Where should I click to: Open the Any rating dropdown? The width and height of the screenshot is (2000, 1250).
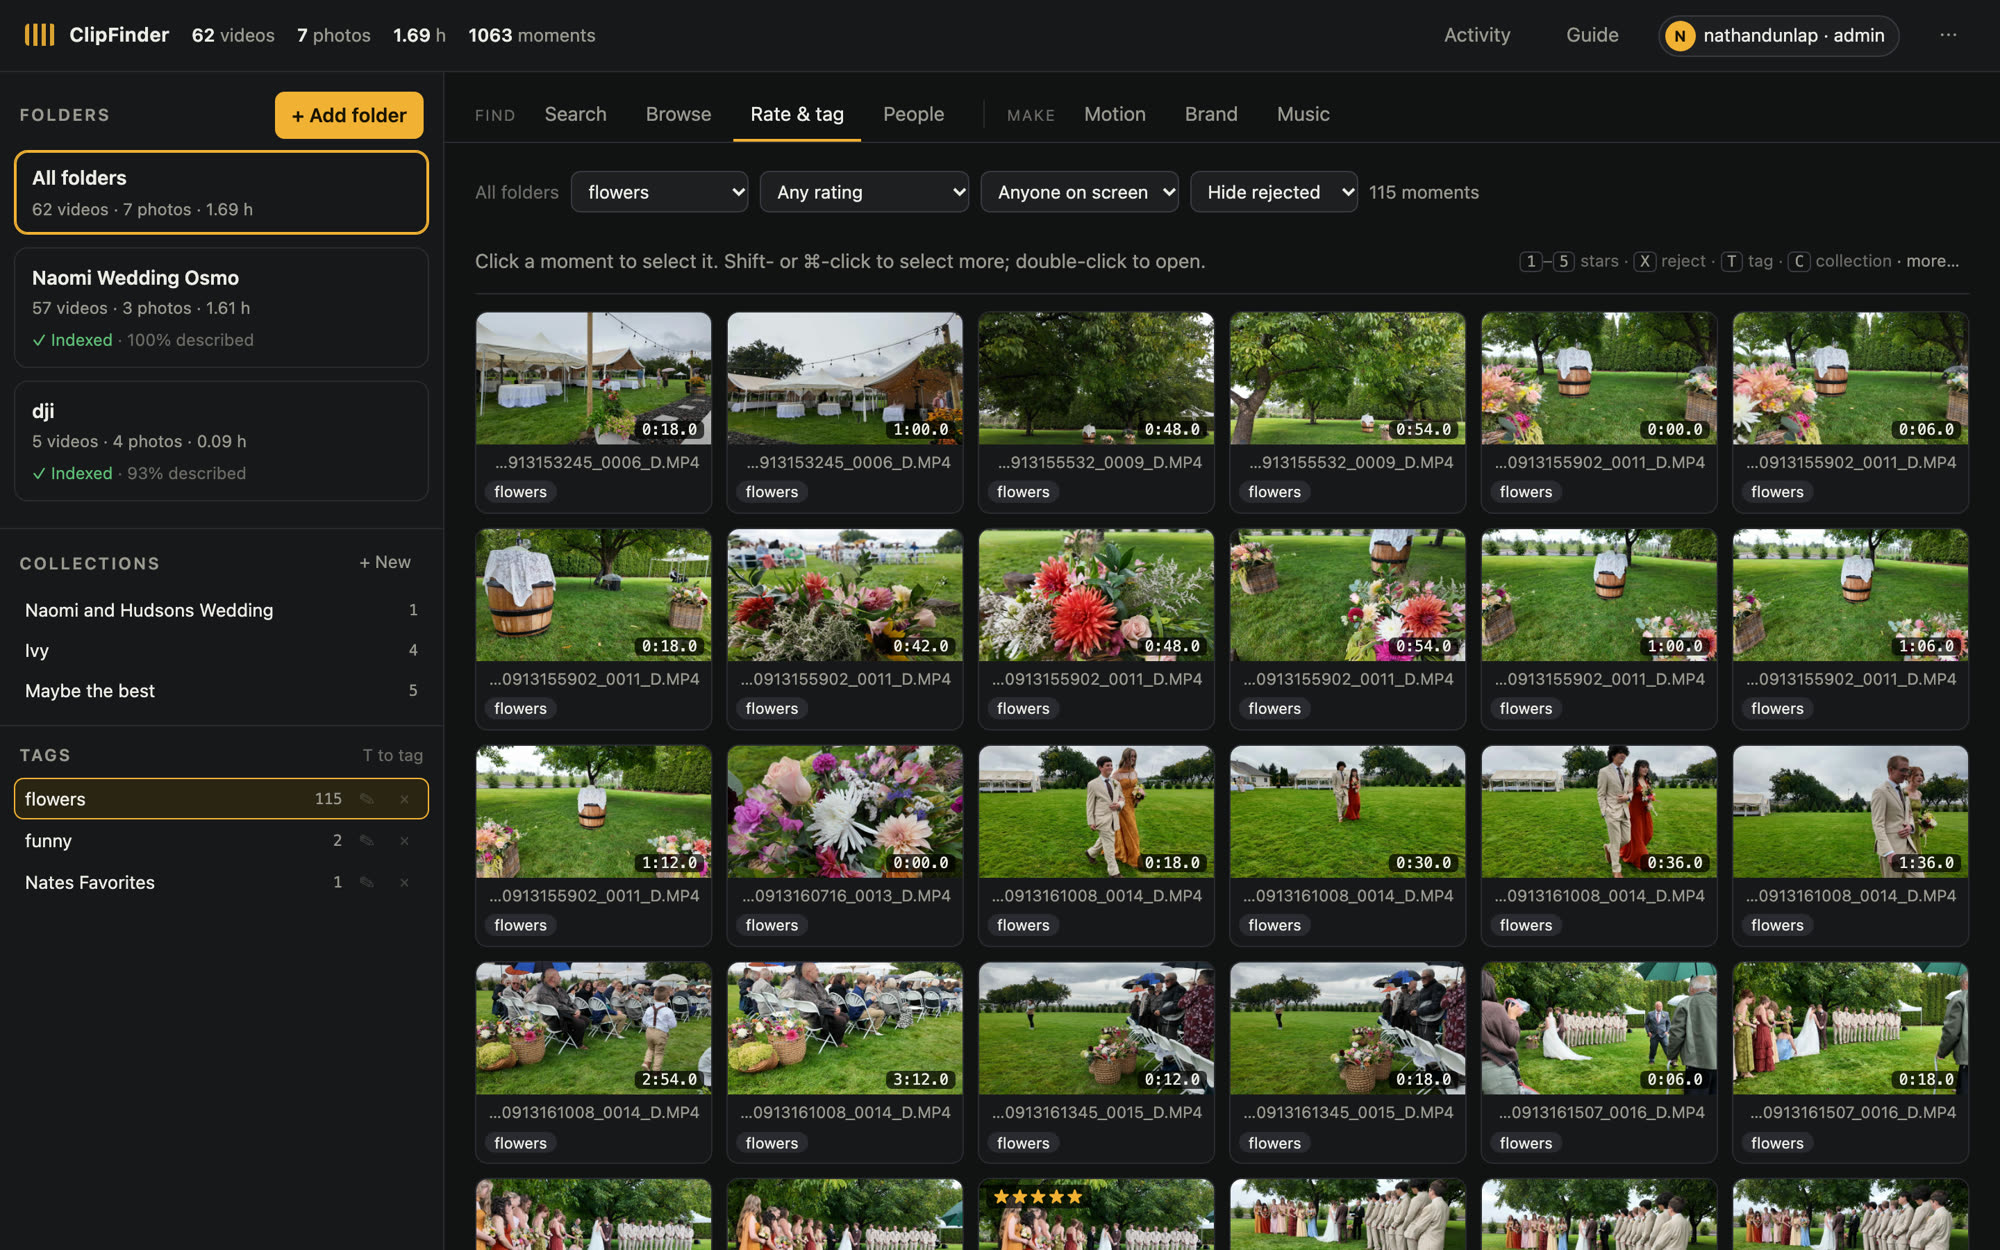(865, 192)
